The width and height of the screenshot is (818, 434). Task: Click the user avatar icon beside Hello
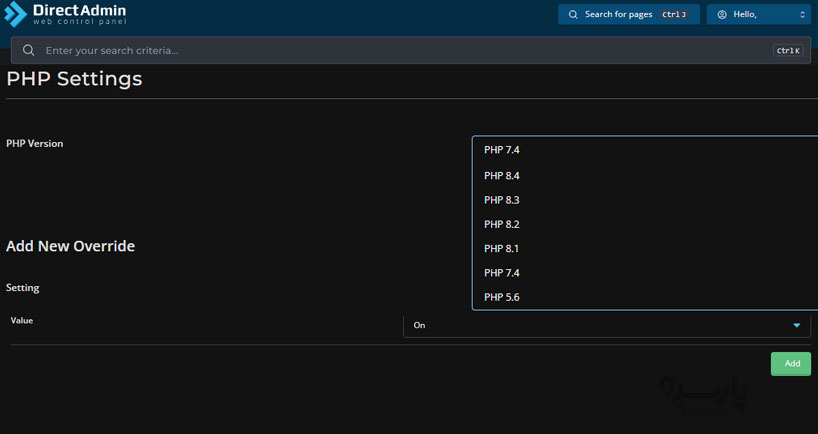pos(722,15)
